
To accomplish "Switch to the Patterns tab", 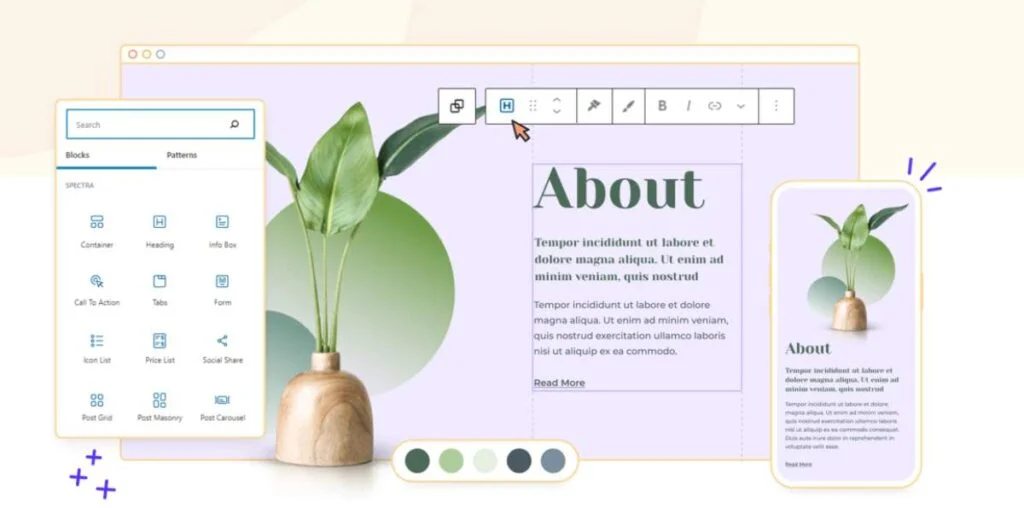I will pyautogui.click(x=181, y=155).
